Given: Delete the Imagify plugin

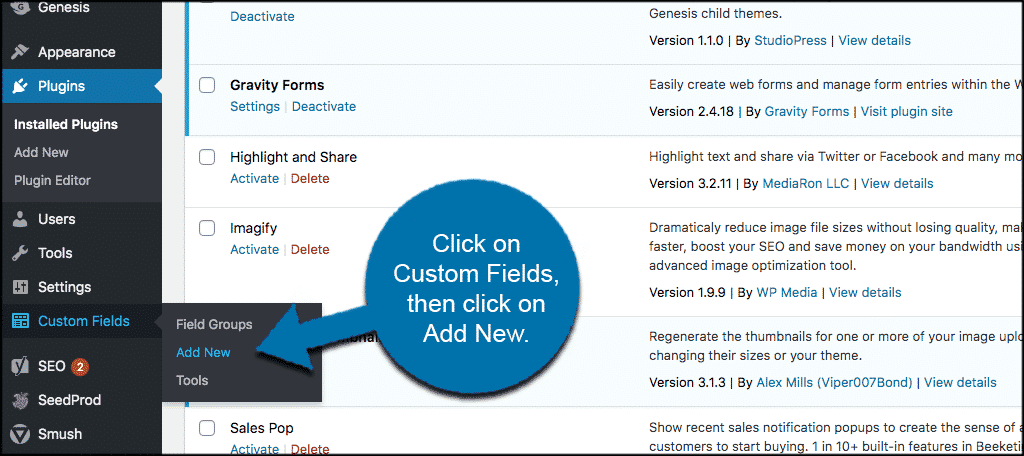Looking at the screenshot, I should click(x=310, y=250).
